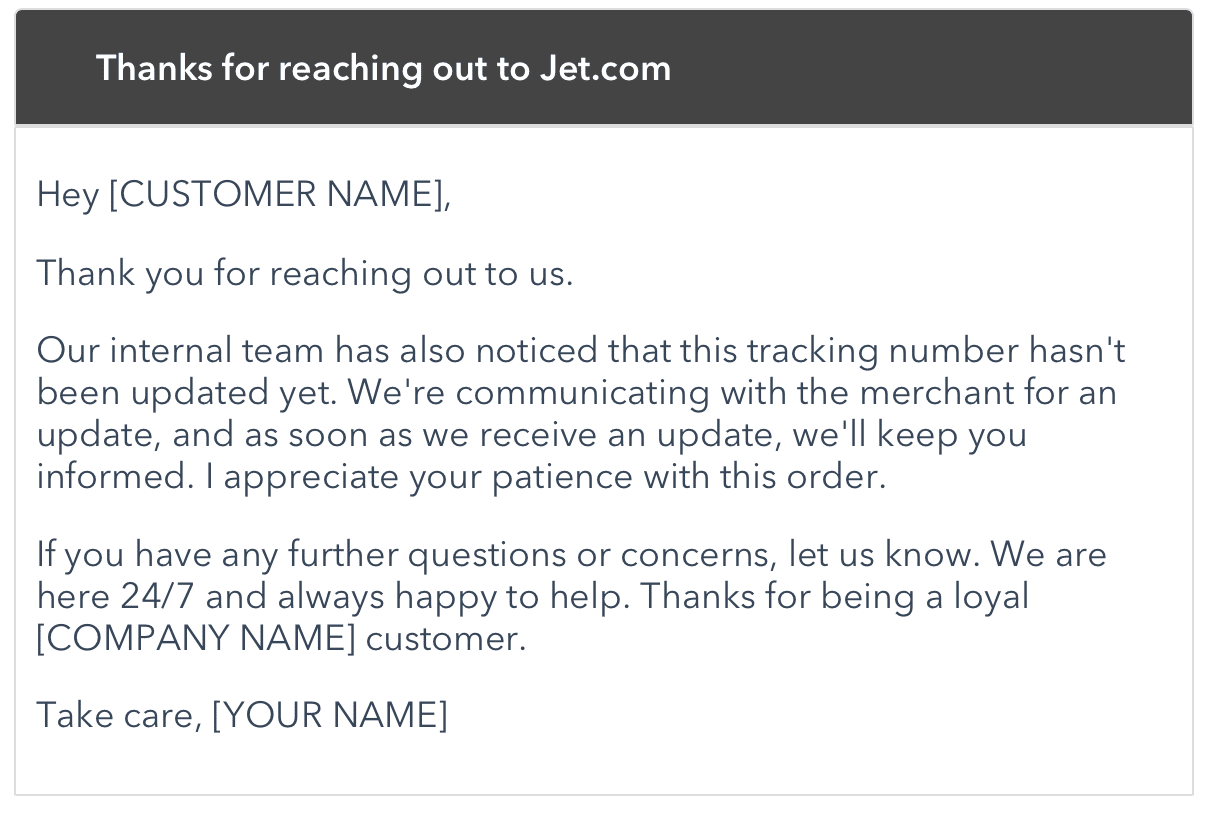
Task: Click the word 'customer.' ending the paragraph
Action: 446,638
